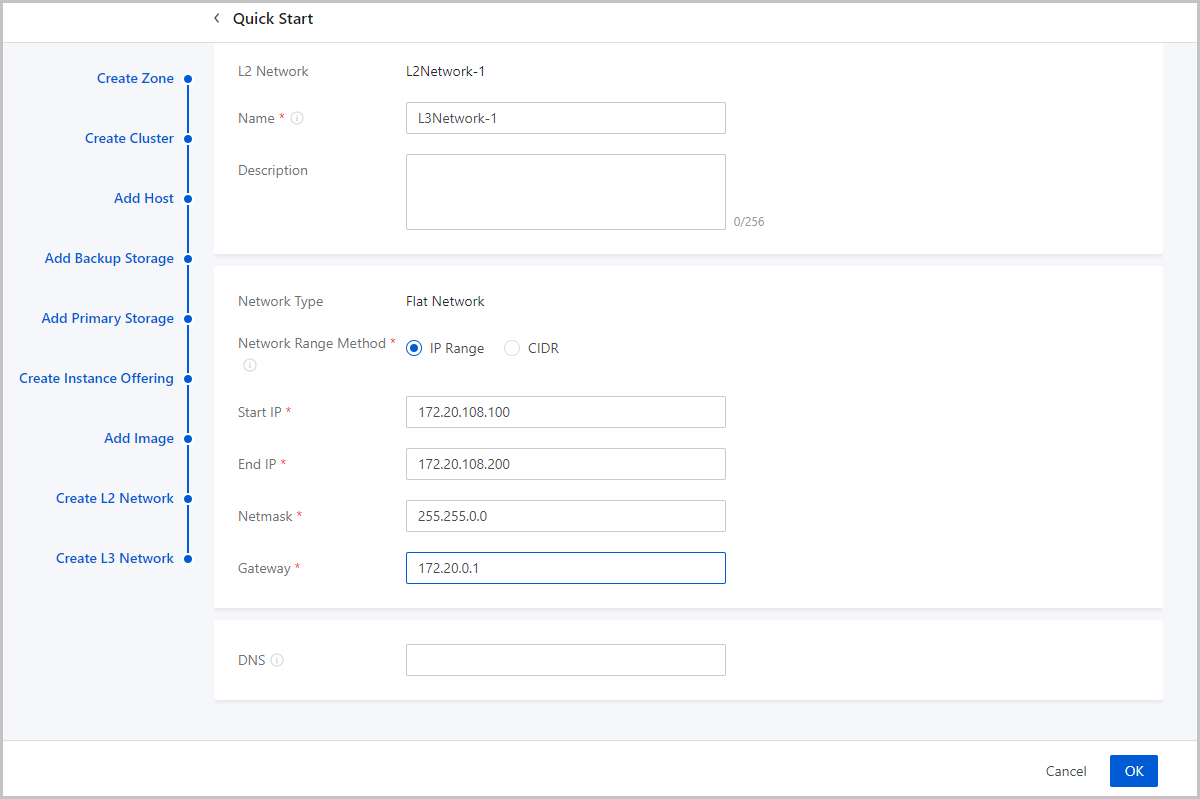Viewport: 1200px width, 799px height.
Task: Go to the Create L2 Network step
Action: pos(115,498)
